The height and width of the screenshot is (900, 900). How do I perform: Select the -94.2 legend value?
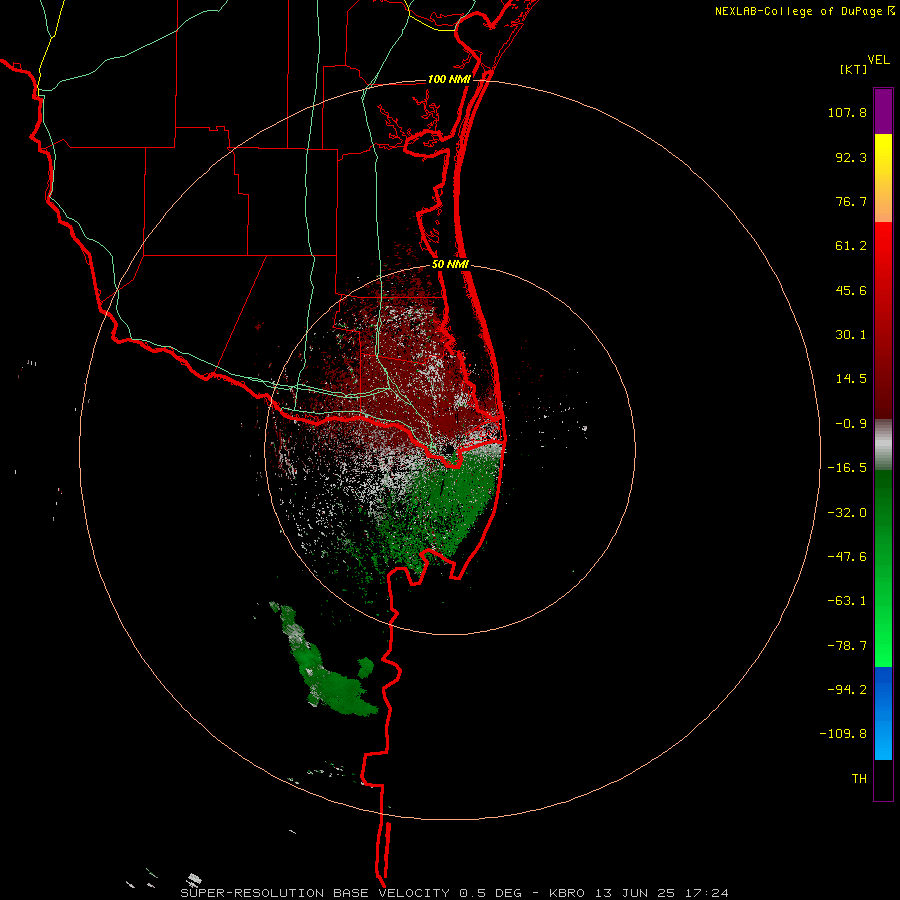847,689
